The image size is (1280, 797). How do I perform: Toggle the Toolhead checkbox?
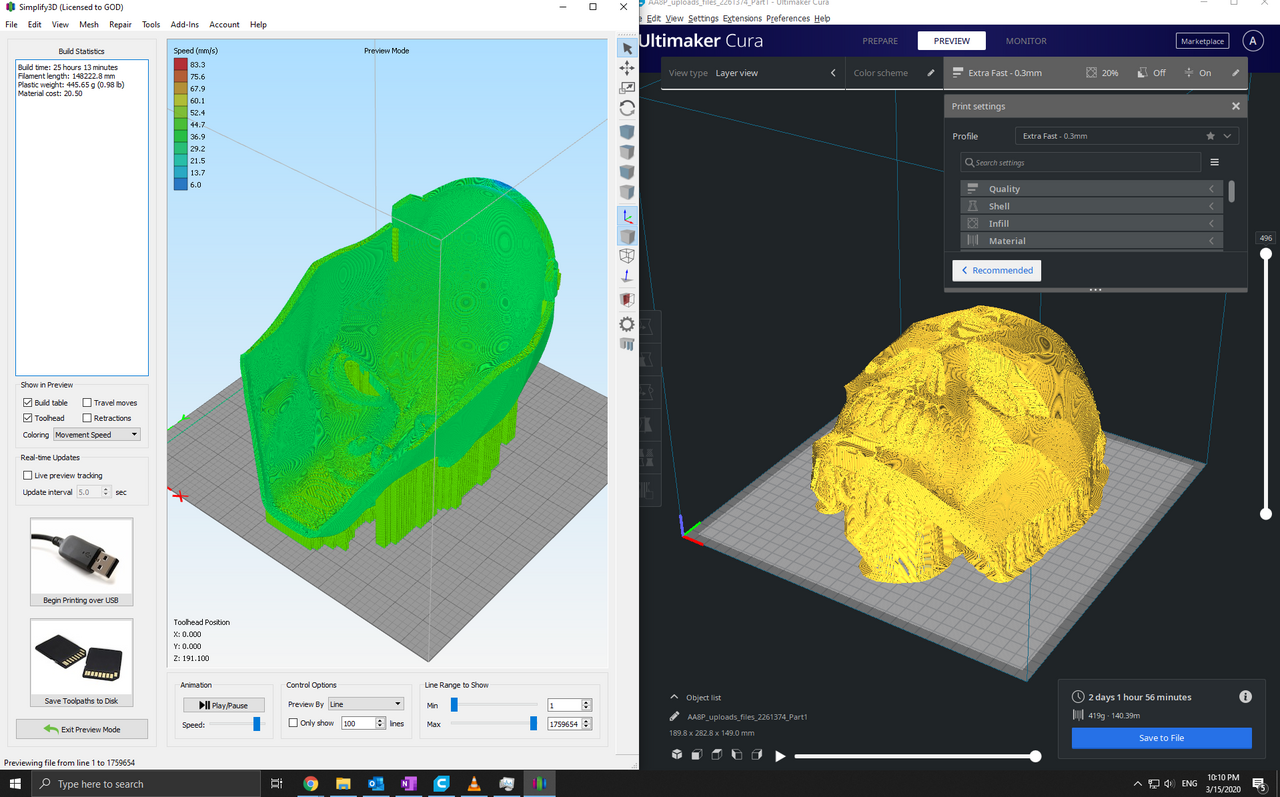(28, 418)
